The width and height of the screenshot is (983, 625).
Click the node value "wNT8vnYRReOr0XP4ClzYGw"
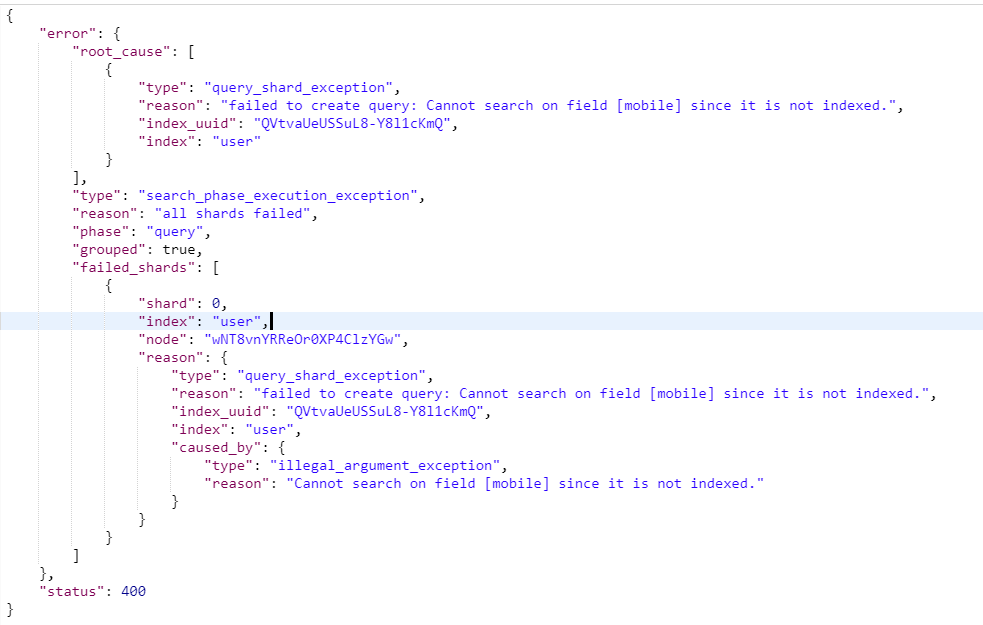tap(302, 340)
